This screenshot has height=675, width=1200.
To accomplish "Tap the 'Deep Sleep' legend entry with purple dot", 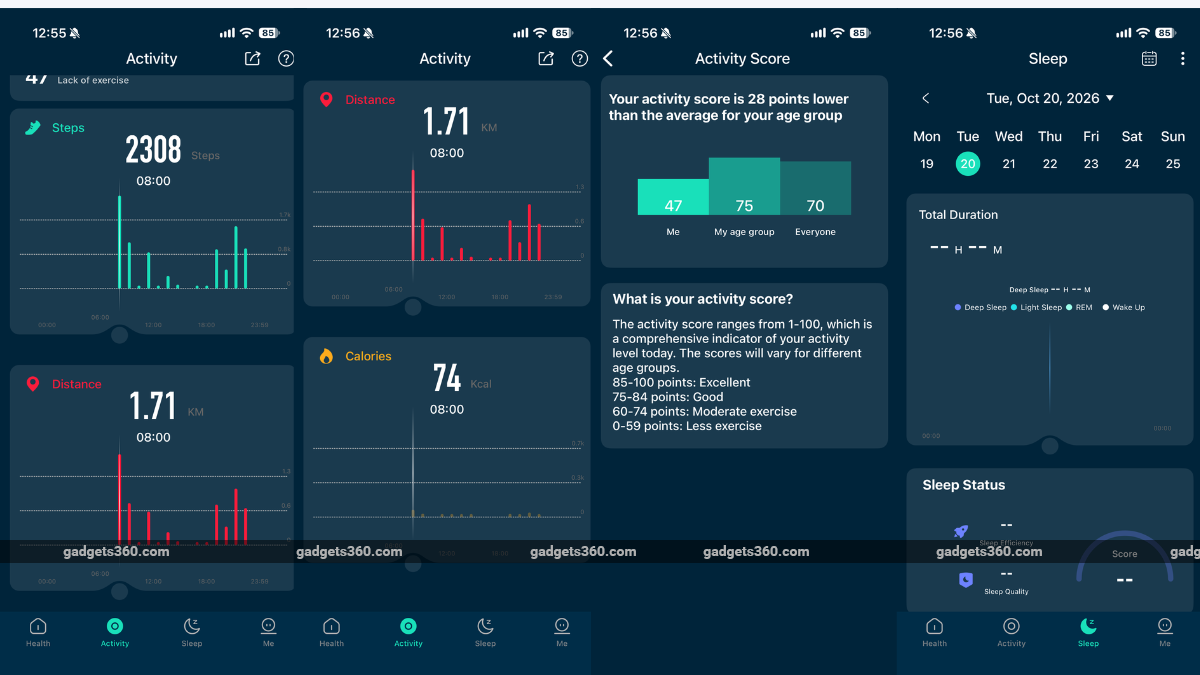I will click(x=980, y=308).
